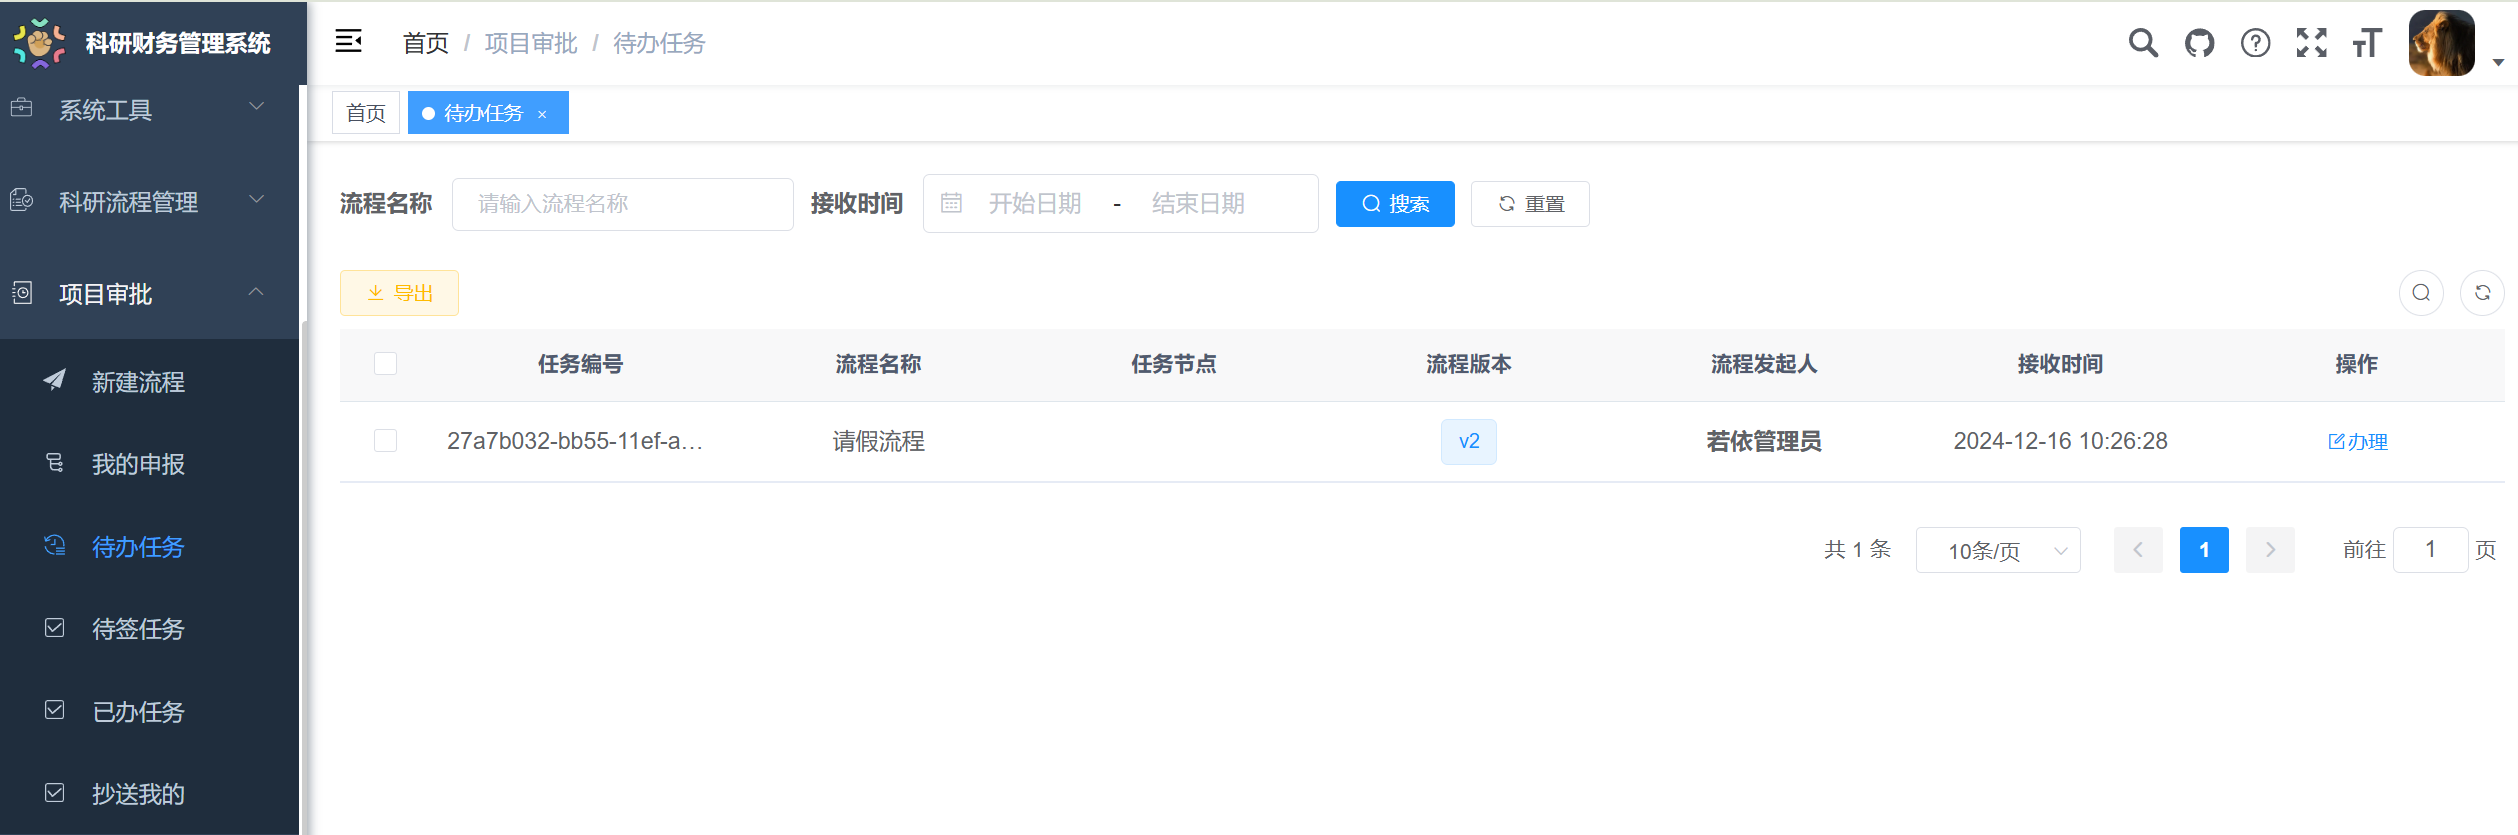Open the GitHub source icon

pos(2199,43)
